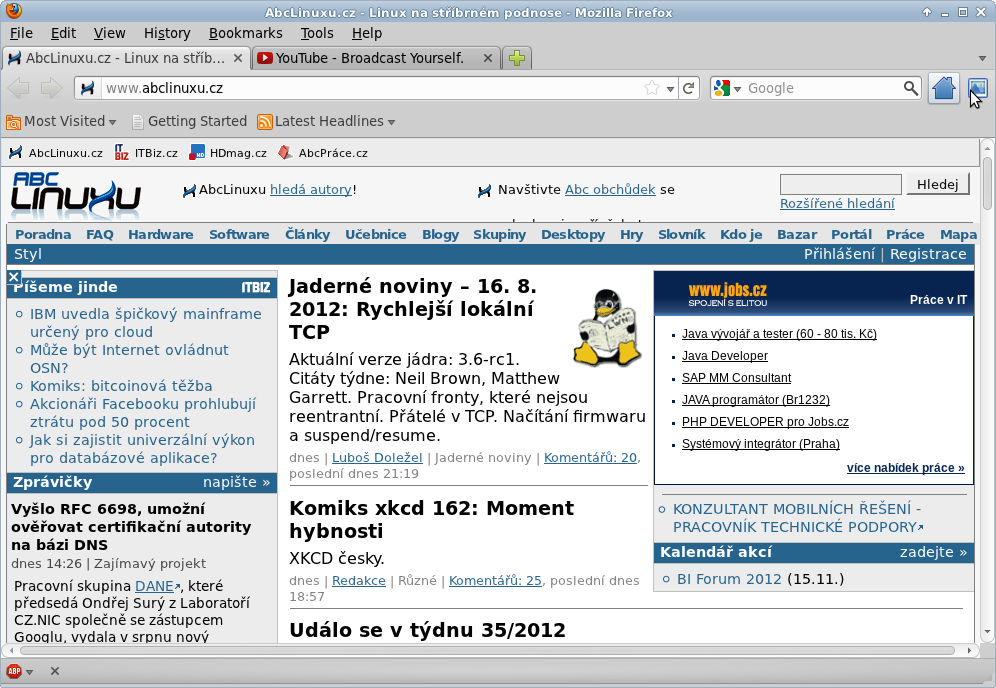This screenshot has width=996, height=688.
Task: Click the Back arrow button
Action: 18,88
